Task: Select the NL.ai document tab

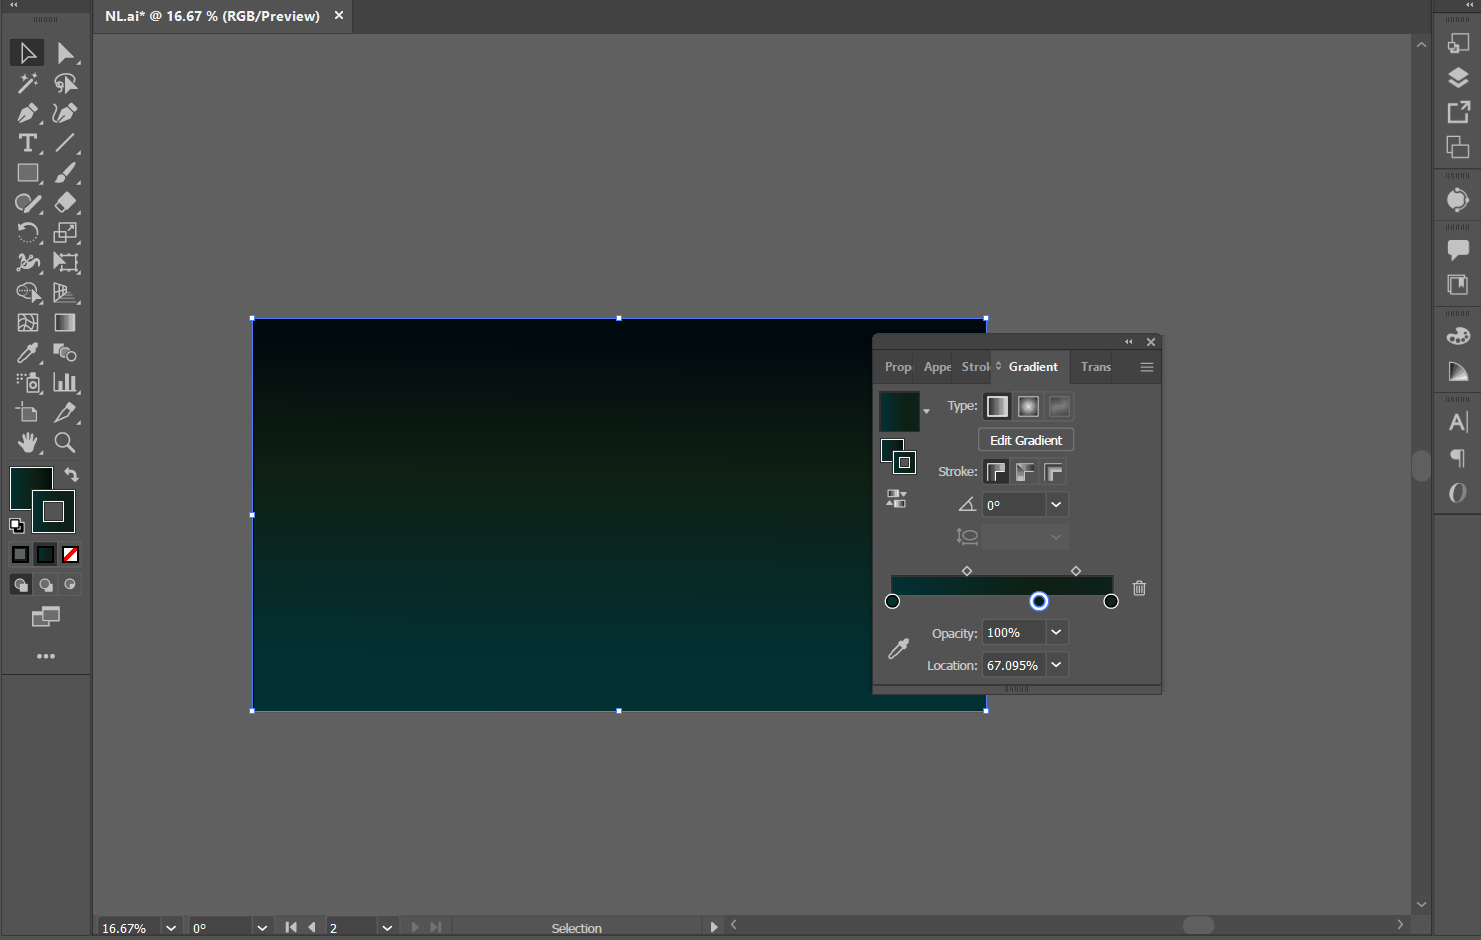Action: click(x=212, y=16)
